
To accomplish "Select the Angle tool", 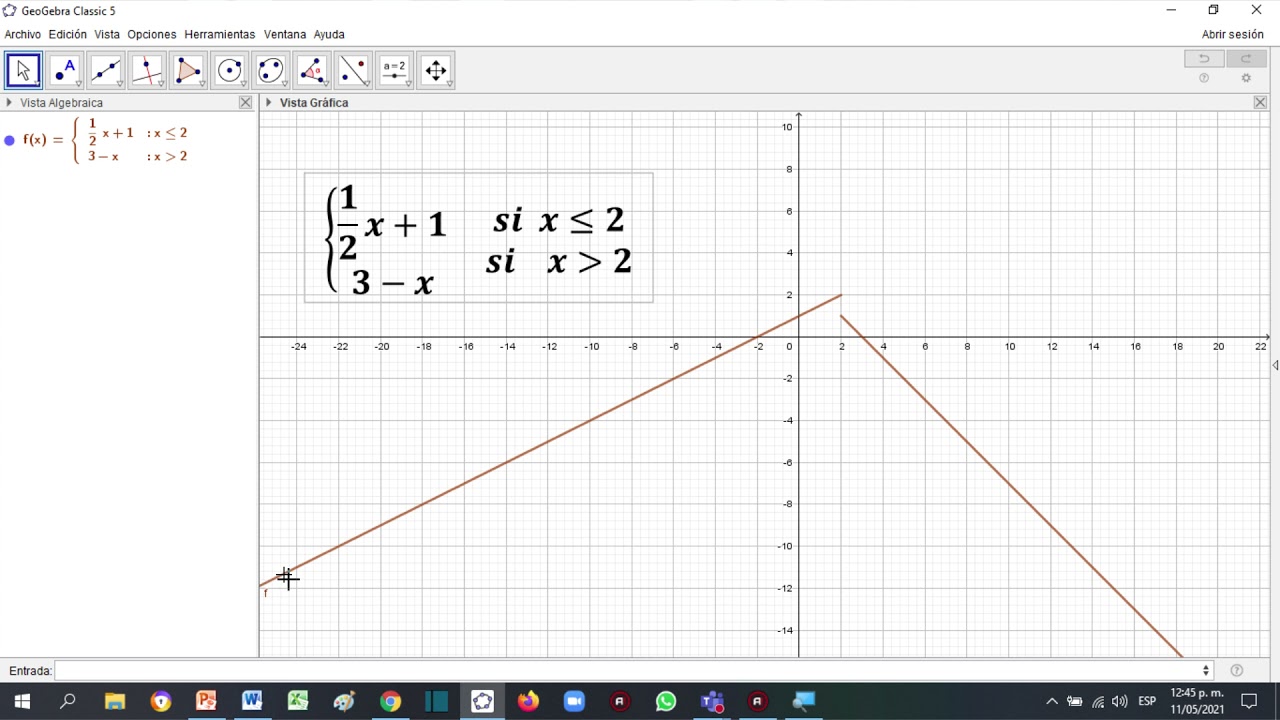I will pos(312,70).
